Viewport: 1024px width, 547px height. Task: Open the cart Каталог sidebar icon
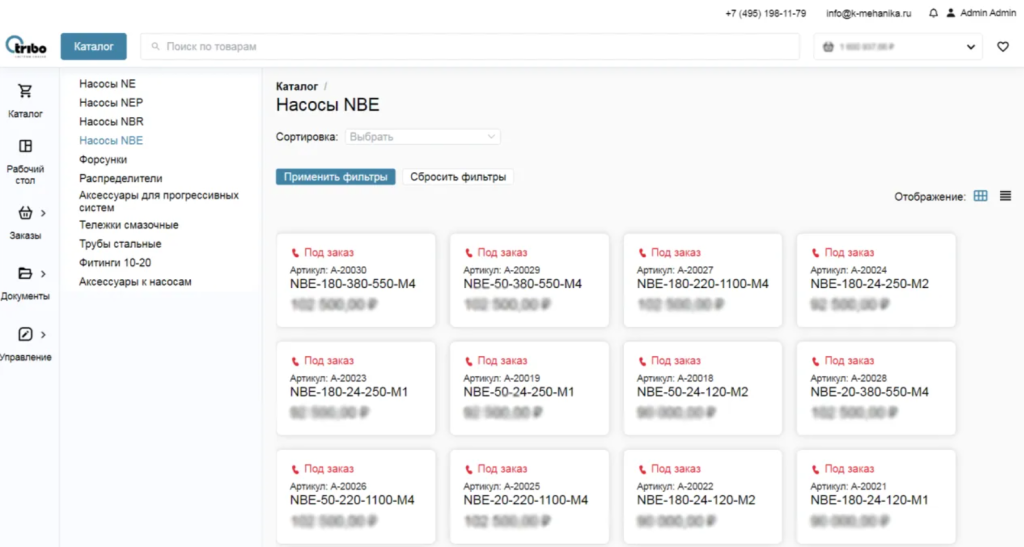coord(26,91)
